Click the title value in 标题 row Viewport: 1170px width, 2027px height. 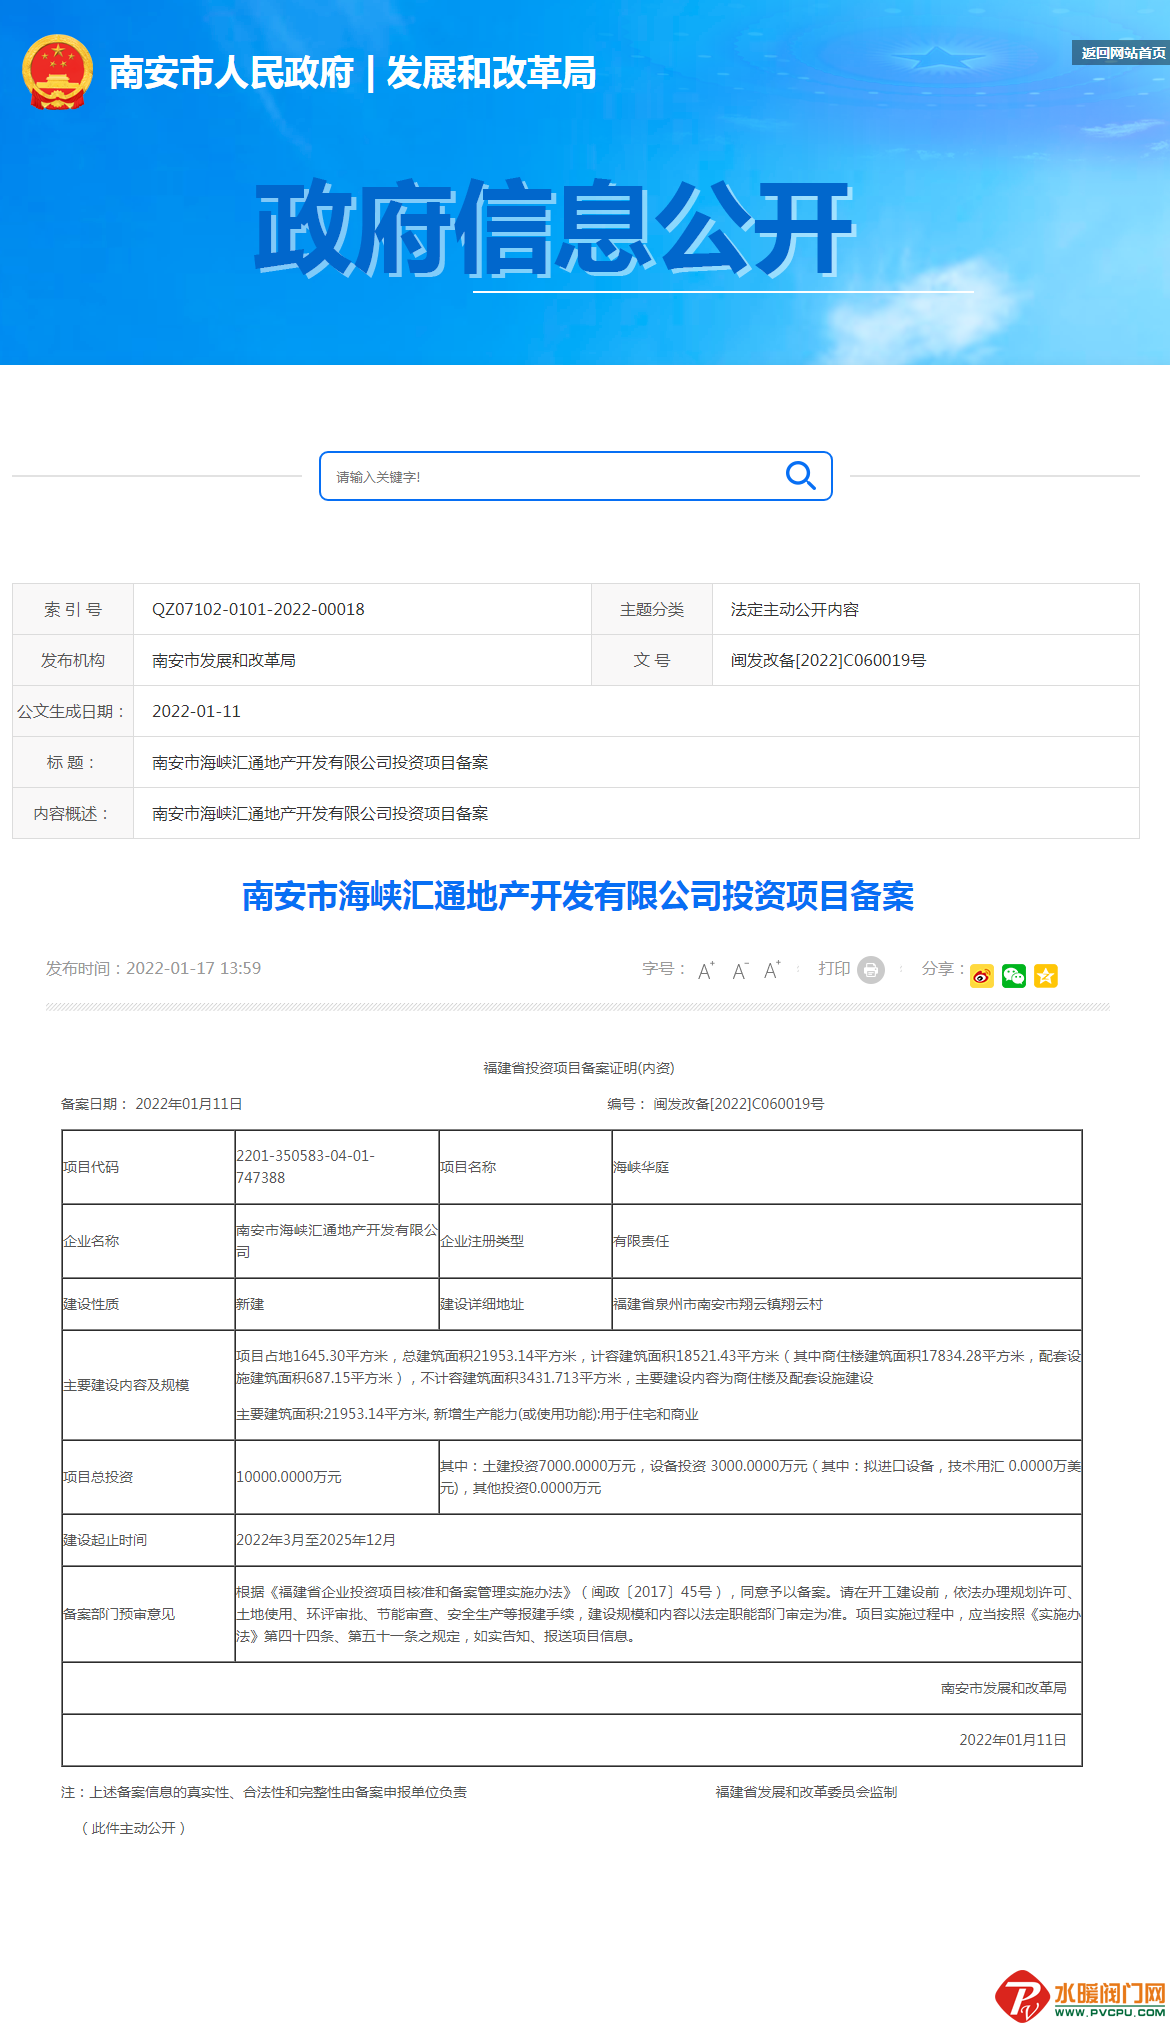tap(320, 762)
